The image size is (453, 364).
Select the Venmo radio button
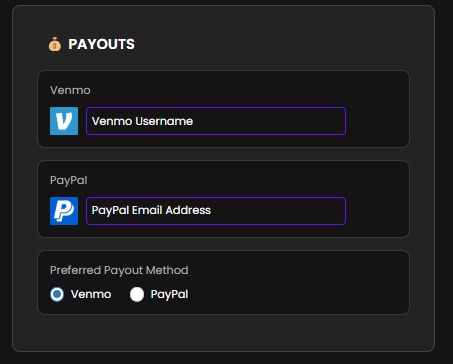57,294
